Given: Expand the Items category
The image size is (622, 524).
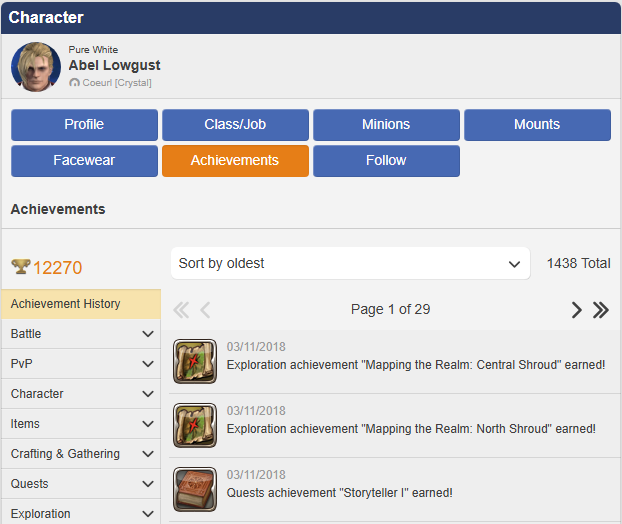Looking at the screenshot, I should coord(81,424).
